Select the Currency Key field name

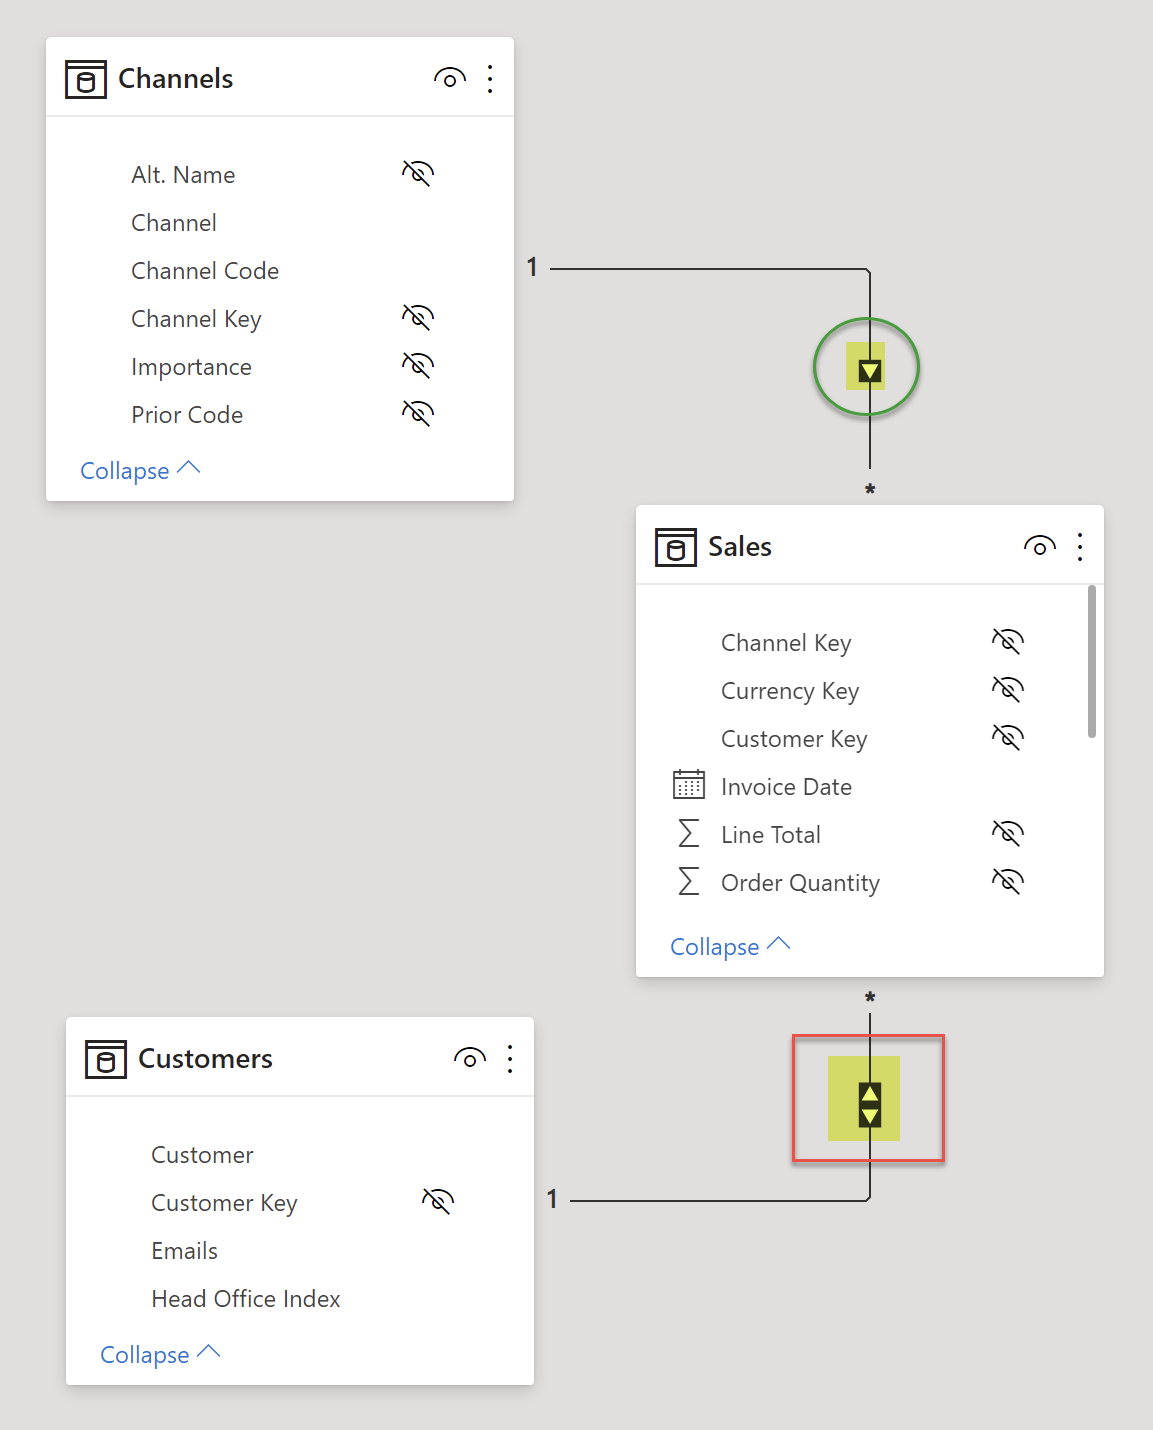tap(790, 691)
